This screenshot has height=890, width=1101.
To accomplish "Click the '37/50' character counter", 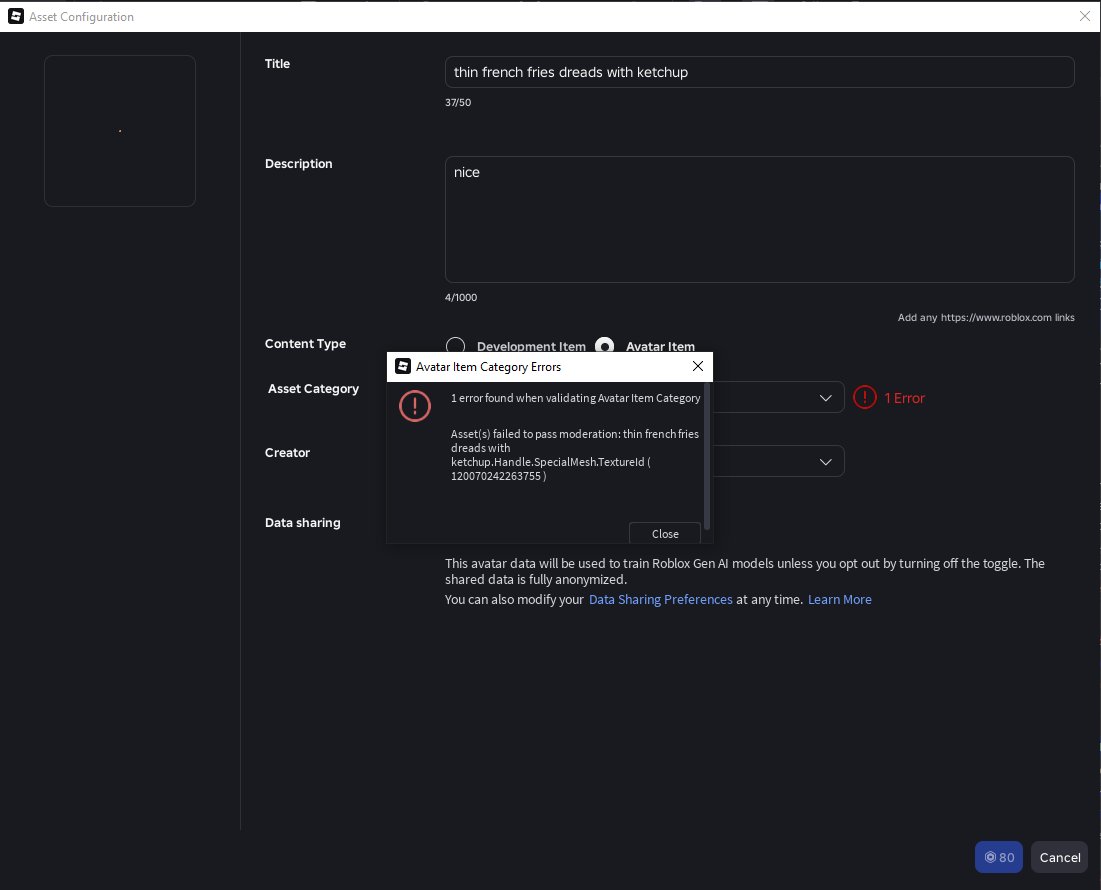I will click(458, 102).
